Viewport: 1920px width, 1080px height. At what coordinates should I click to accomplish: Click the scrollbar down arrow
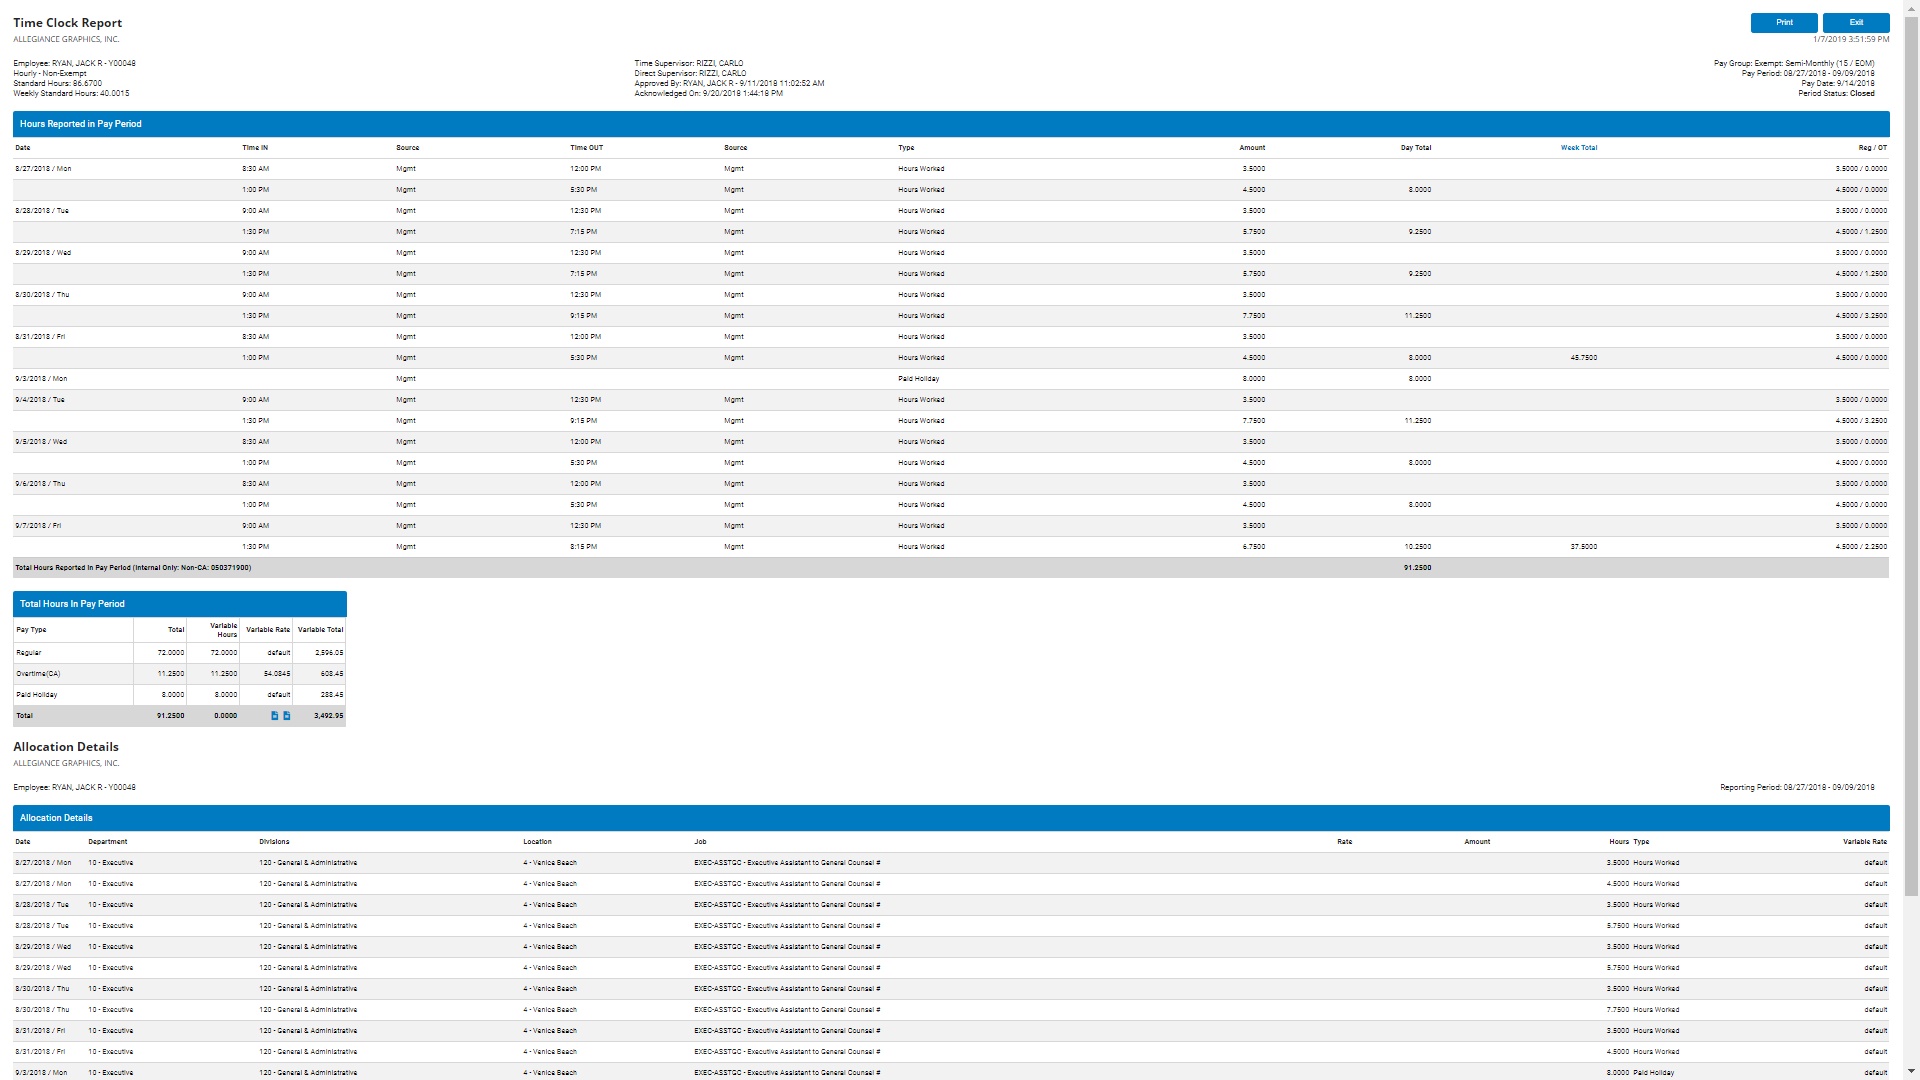pos(1911,1072)
